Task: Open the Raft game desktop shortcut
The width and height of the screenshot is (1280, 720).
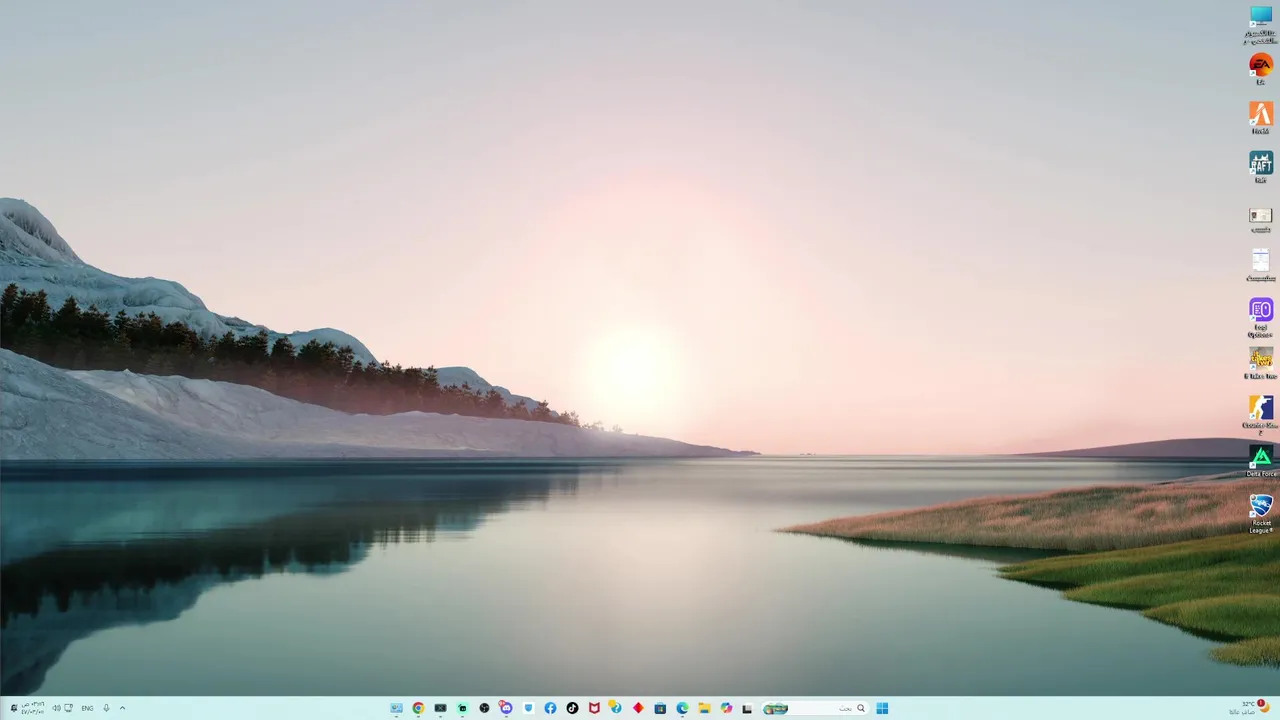Action: 1261,166
